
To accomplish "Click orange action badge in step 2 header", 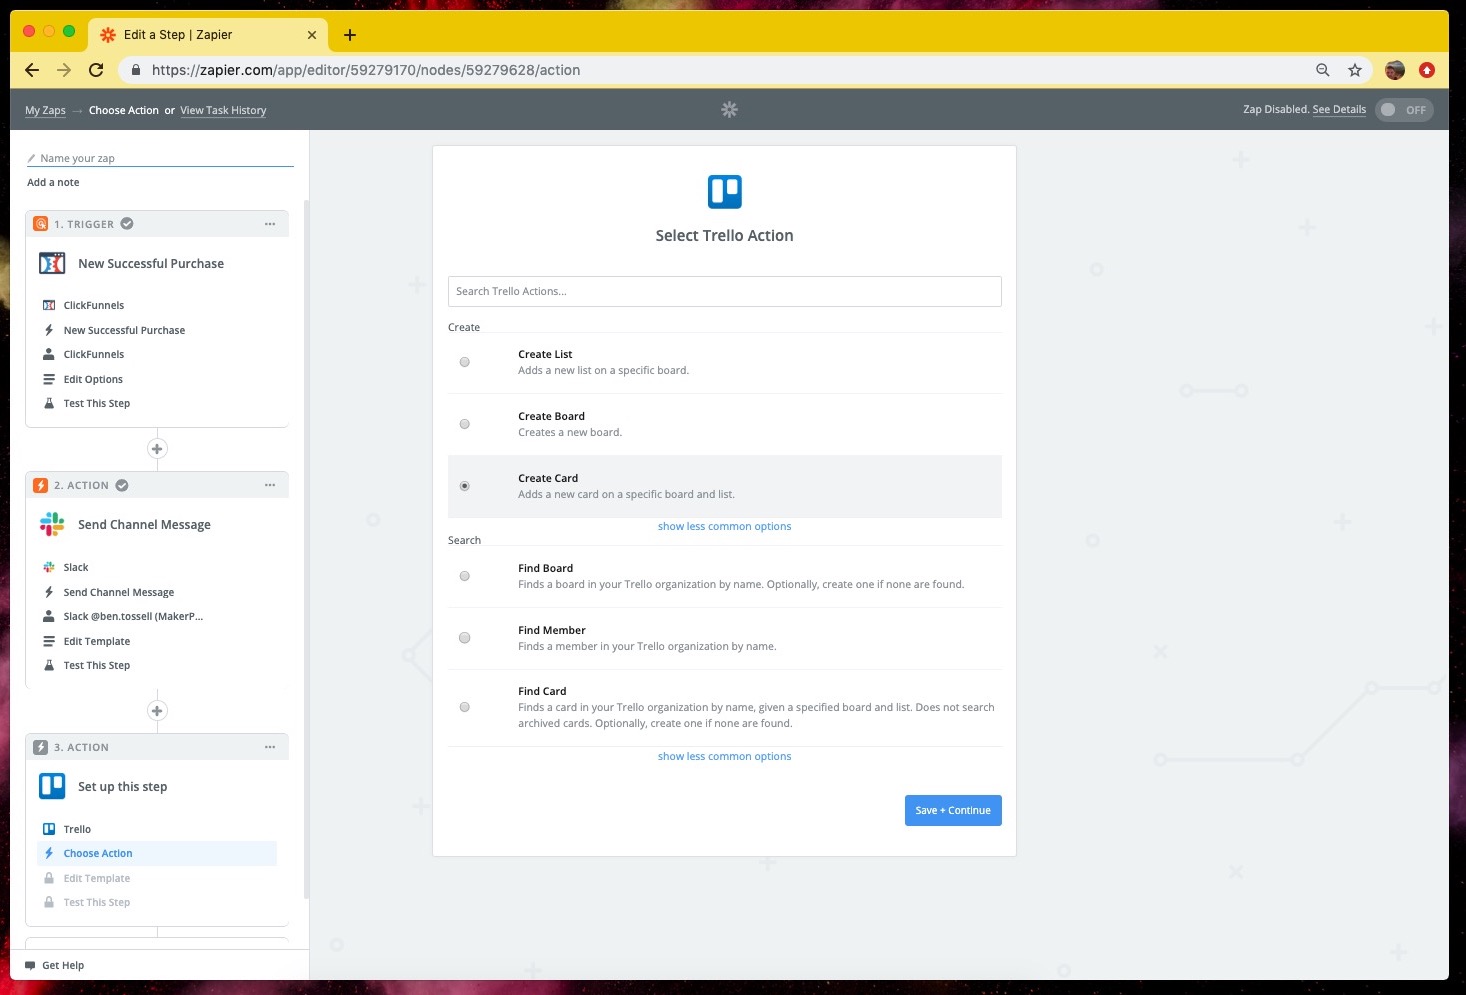I will coord(41,485).
